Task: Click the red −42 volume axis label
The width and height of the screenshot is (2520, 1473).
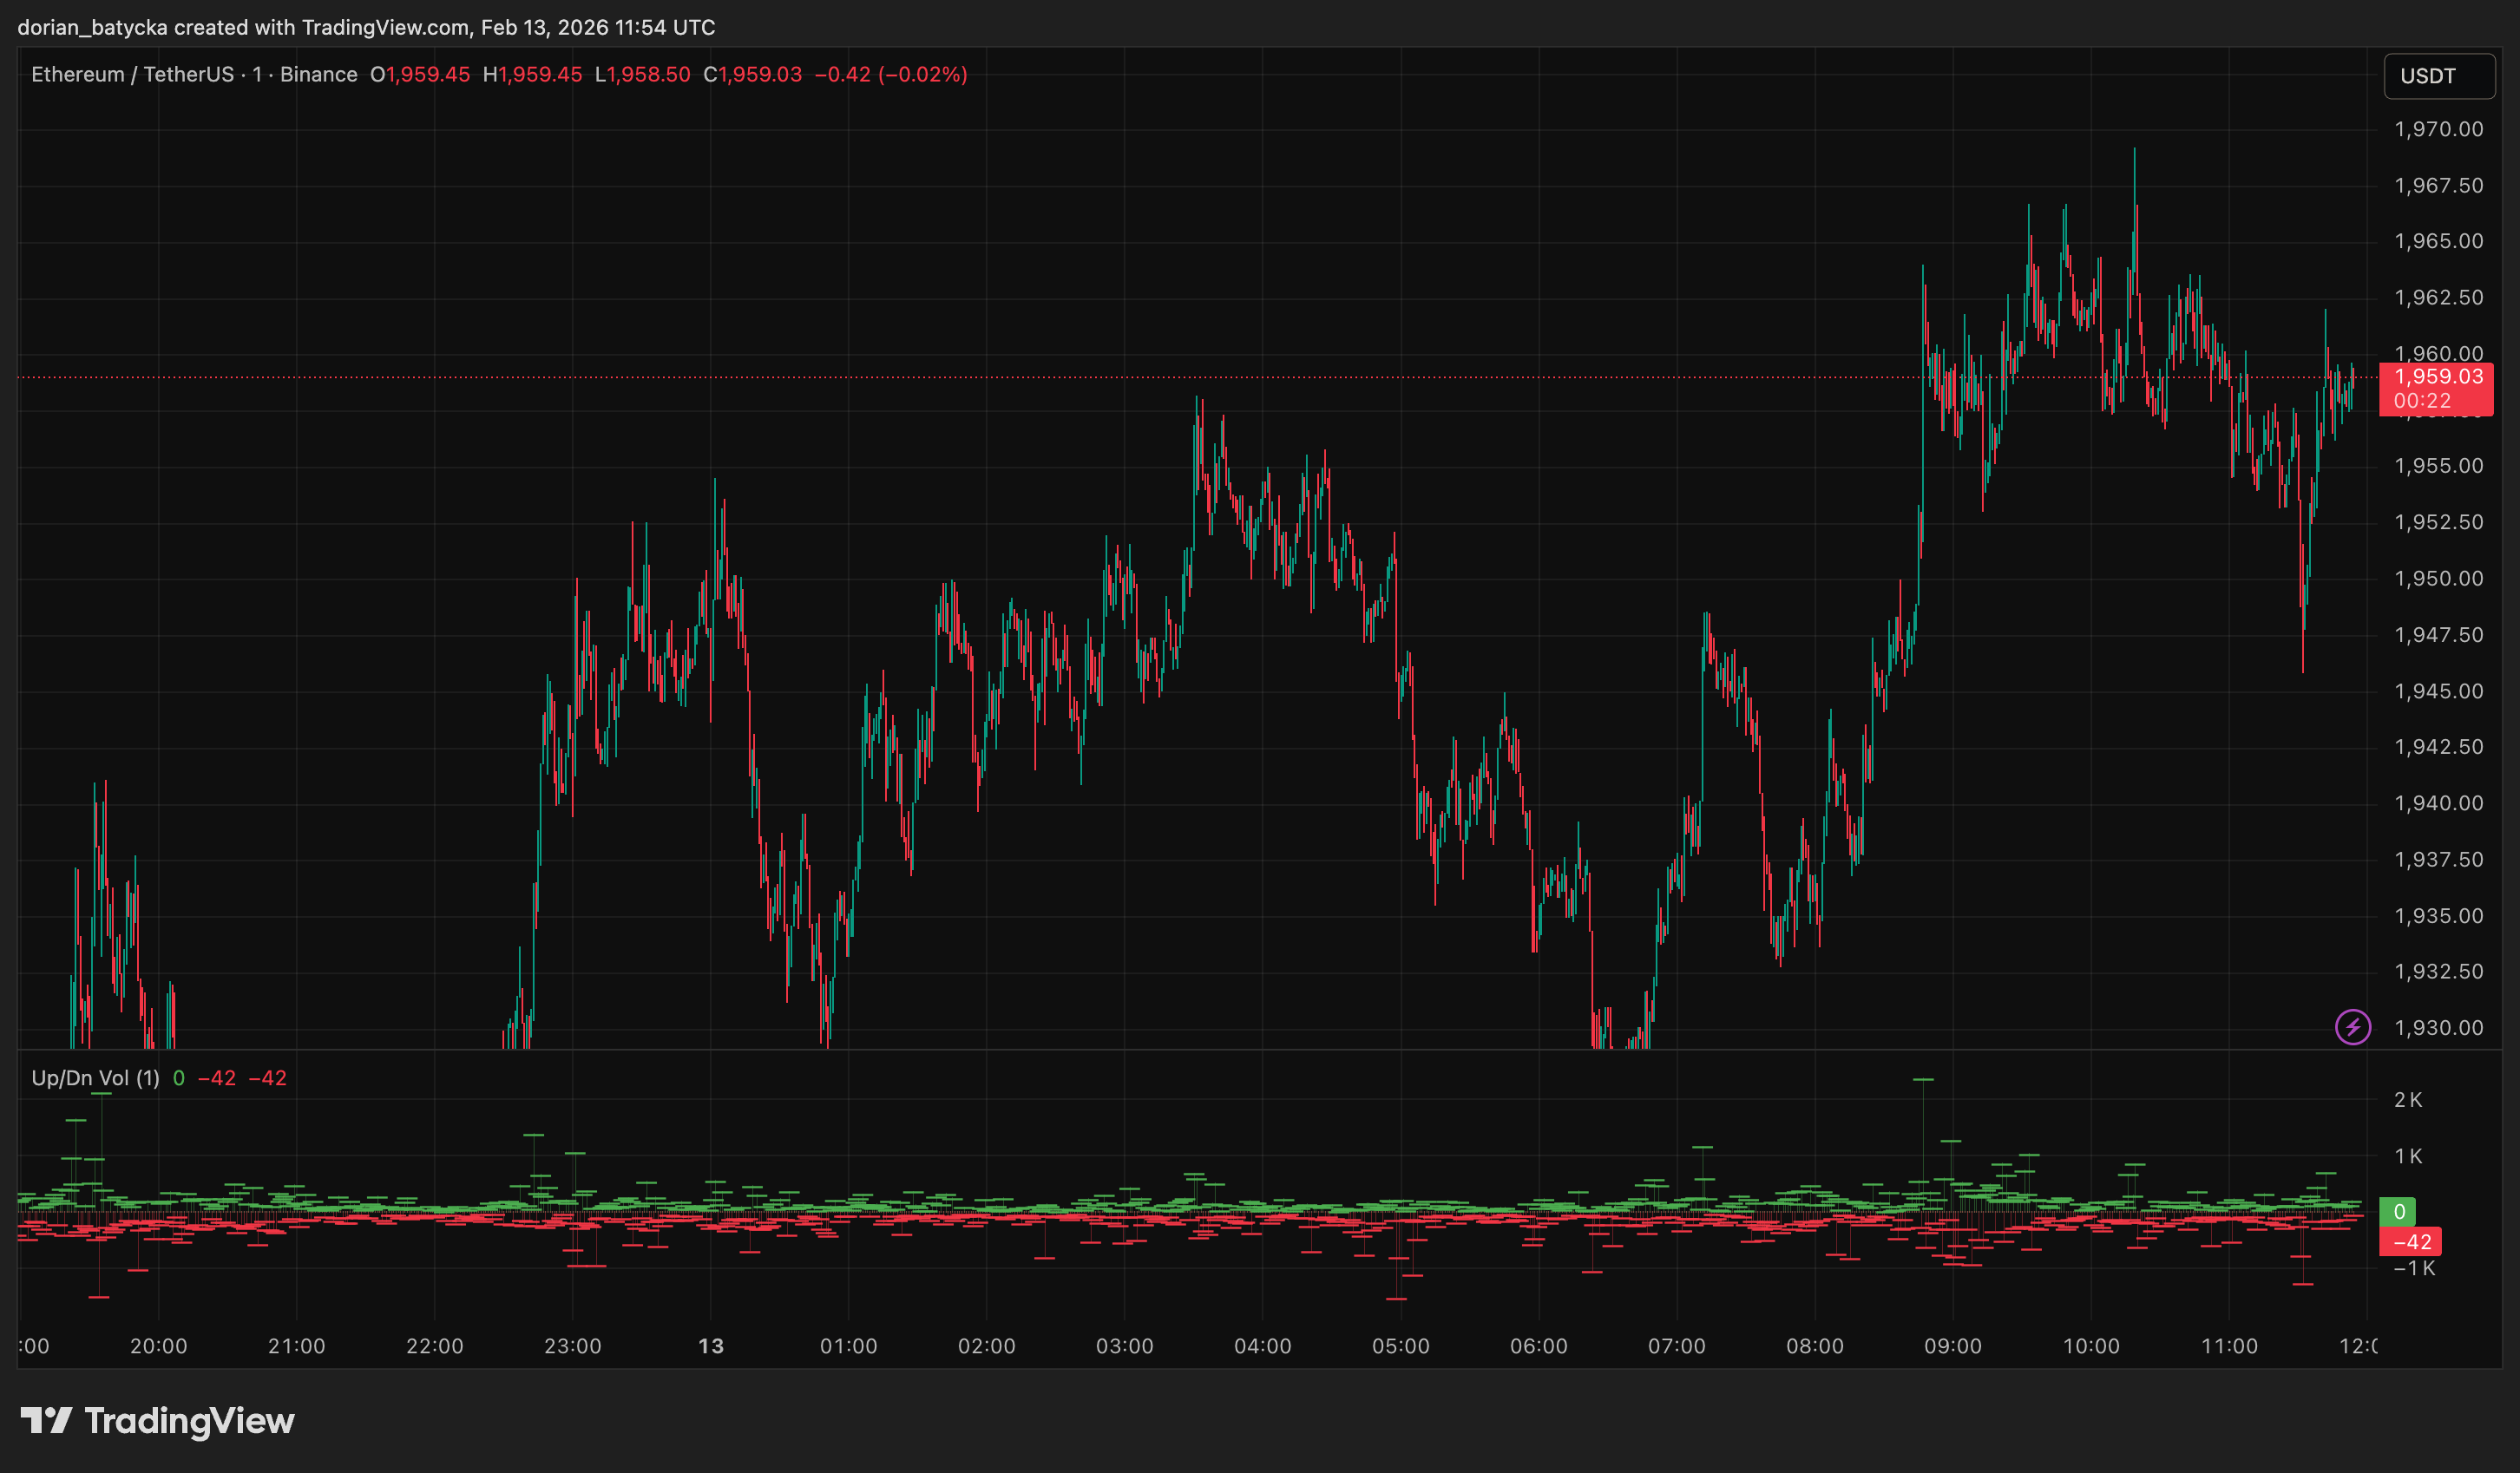Action: [x=2410, y=1242]
